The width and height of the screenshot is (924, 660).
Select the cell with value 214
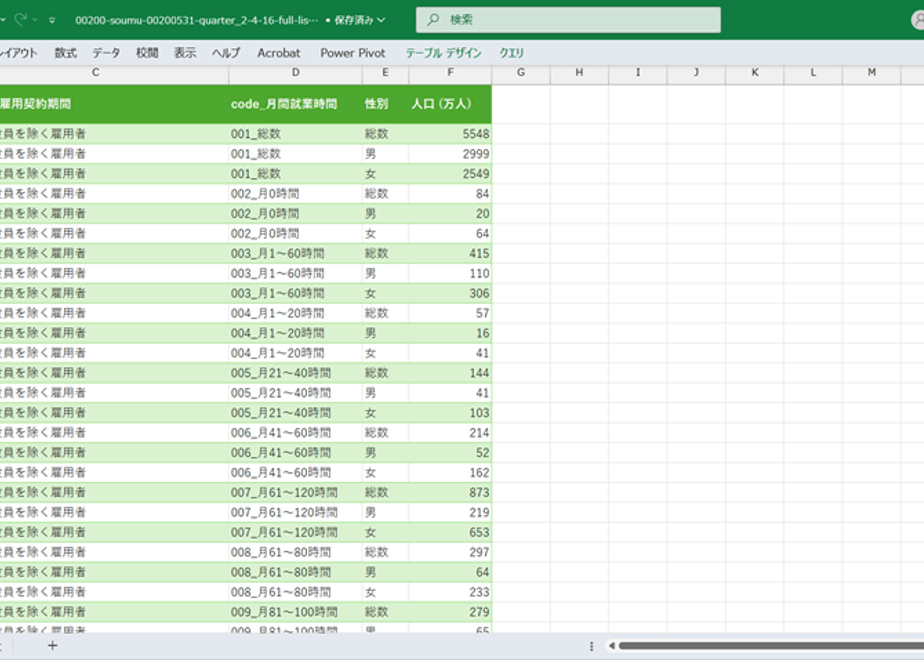450,433
